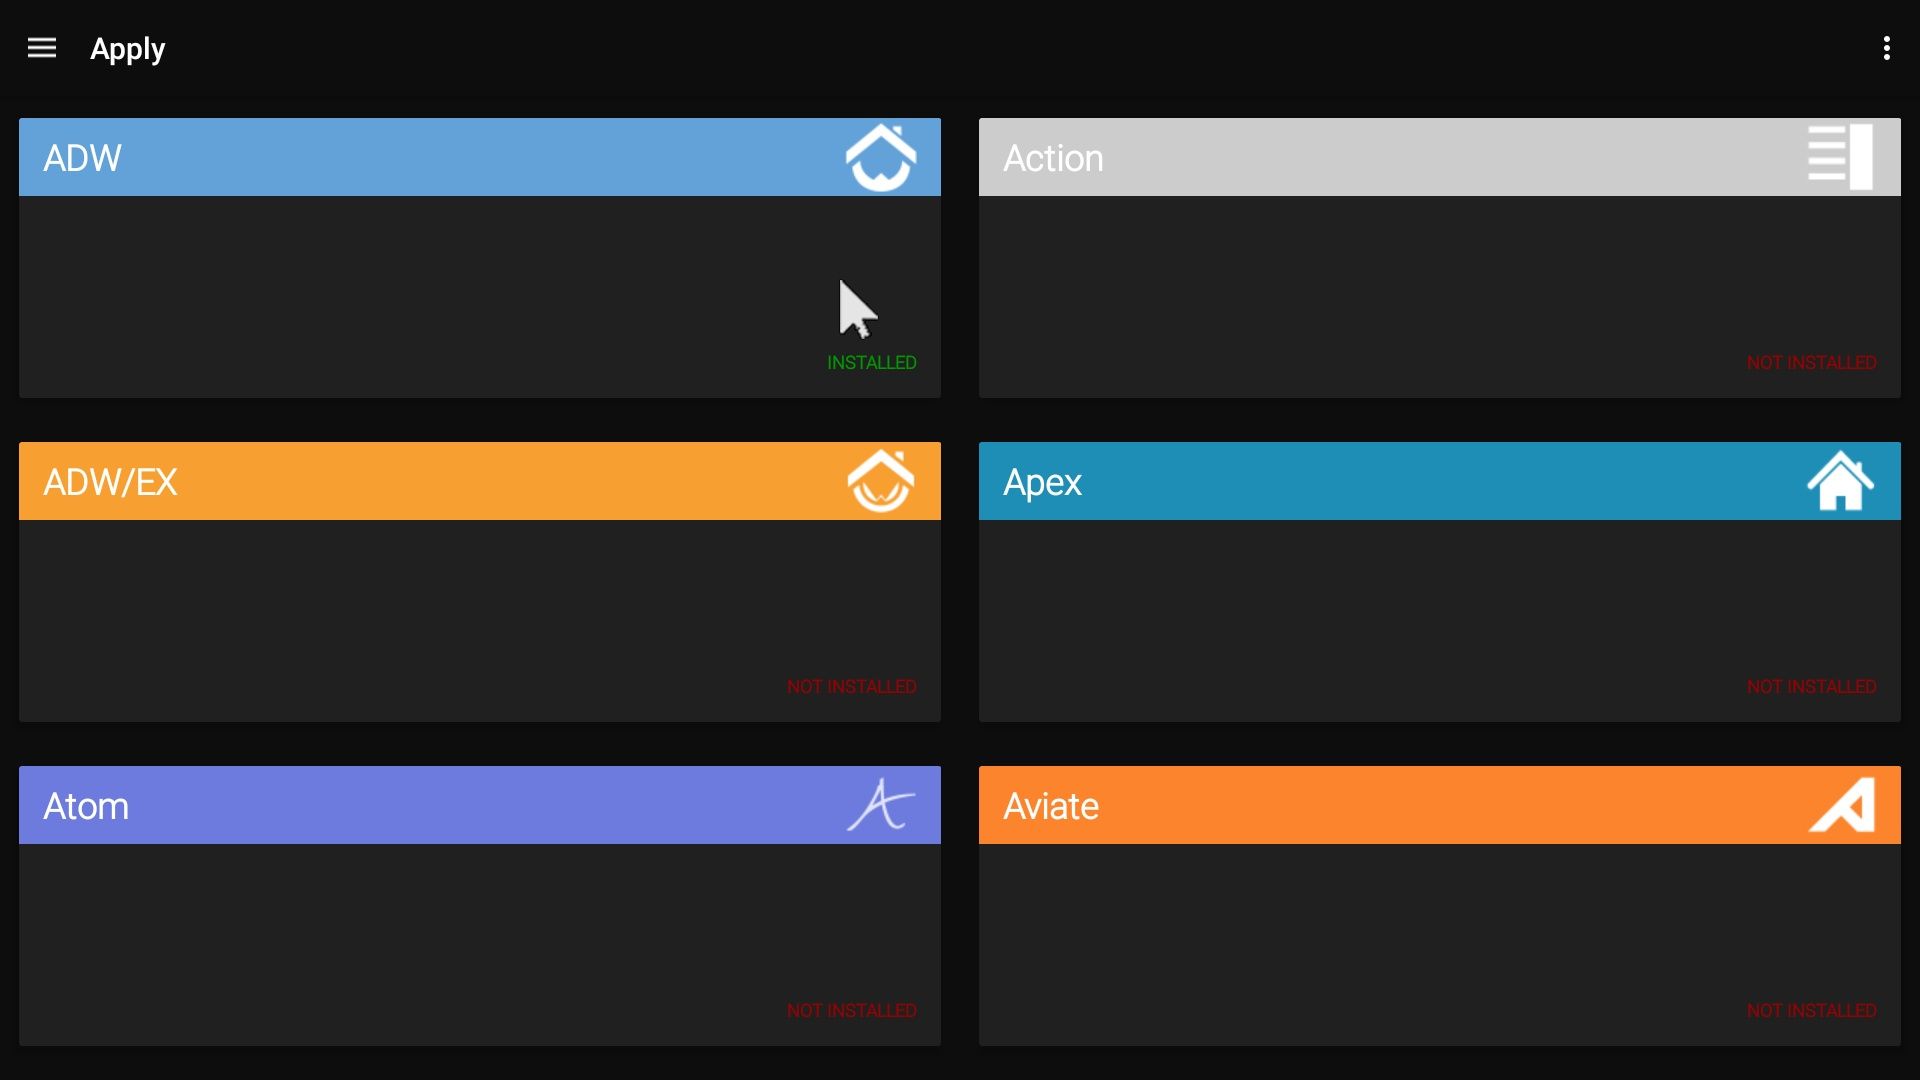Viewport: 1920px width, 1080px height.
Task: Choose the Apex launcher title
Action: point(1042,482)
